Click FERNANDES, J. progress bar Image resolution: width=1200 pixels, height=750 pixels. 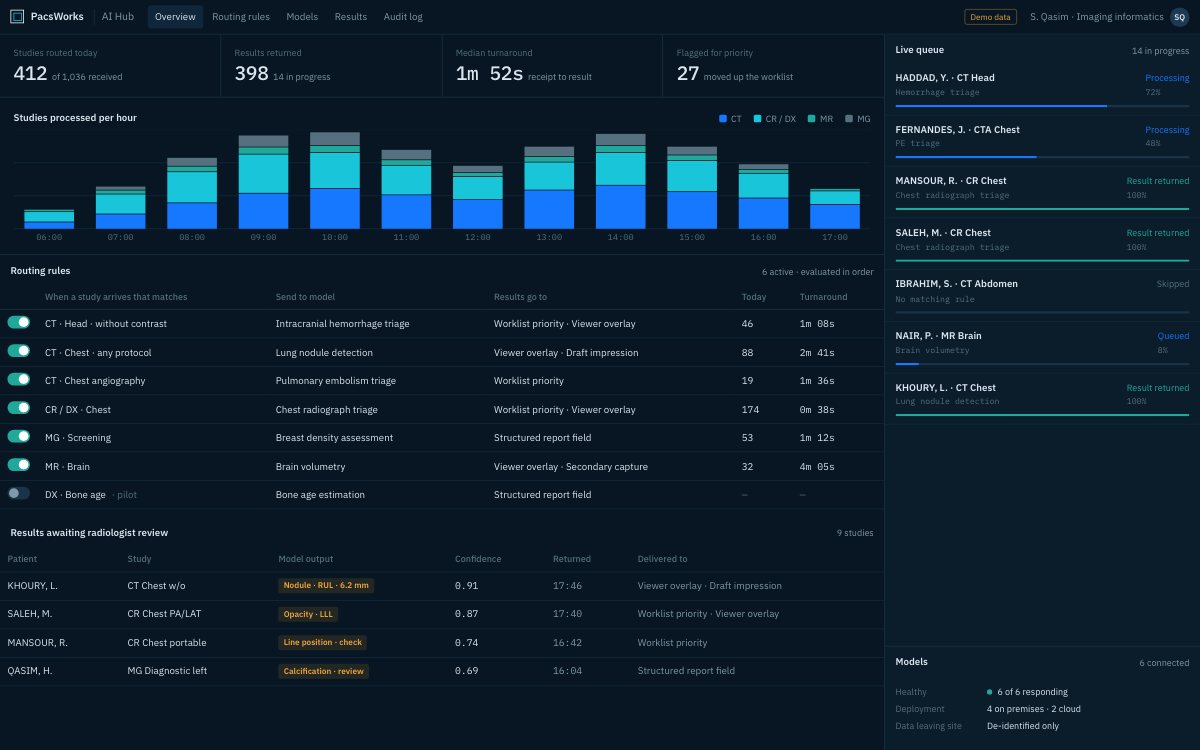[1042, 157]
